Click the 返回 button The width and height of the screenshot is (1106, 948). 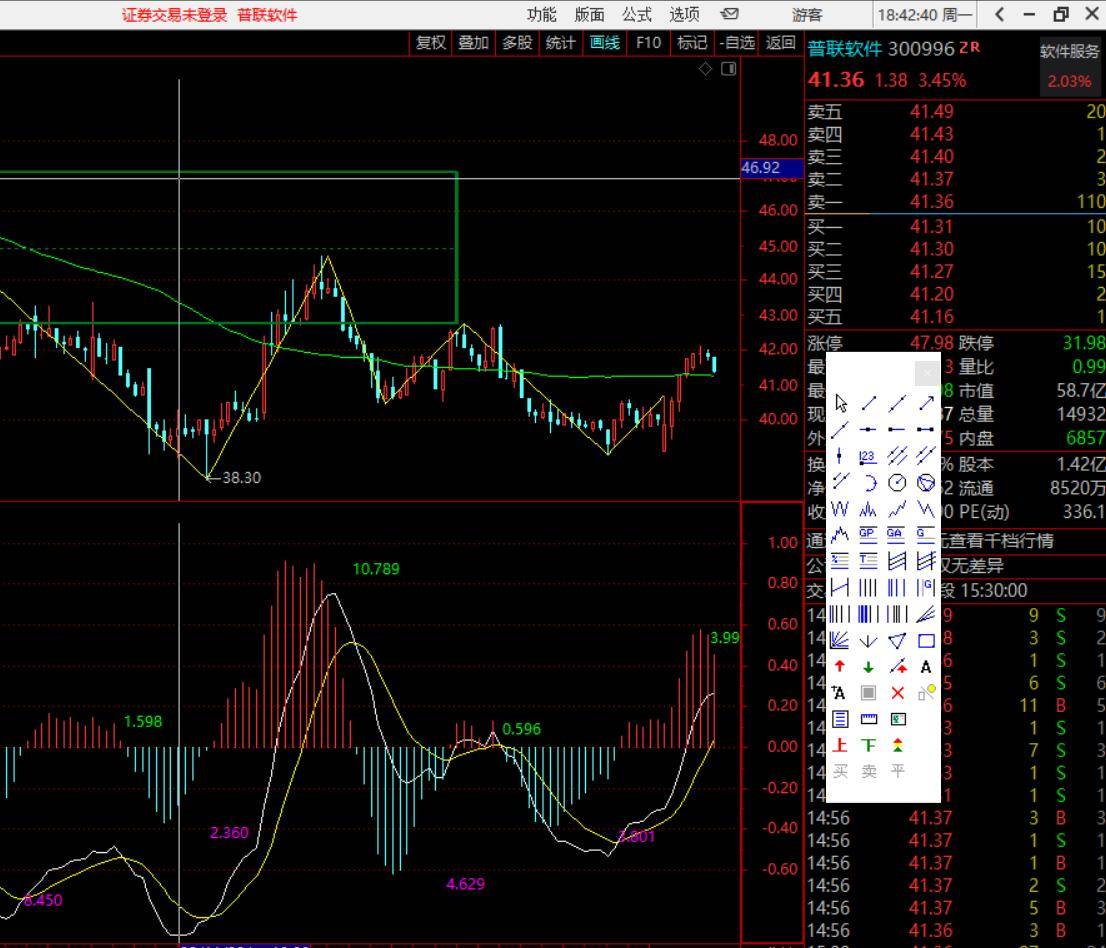point(781,42)
